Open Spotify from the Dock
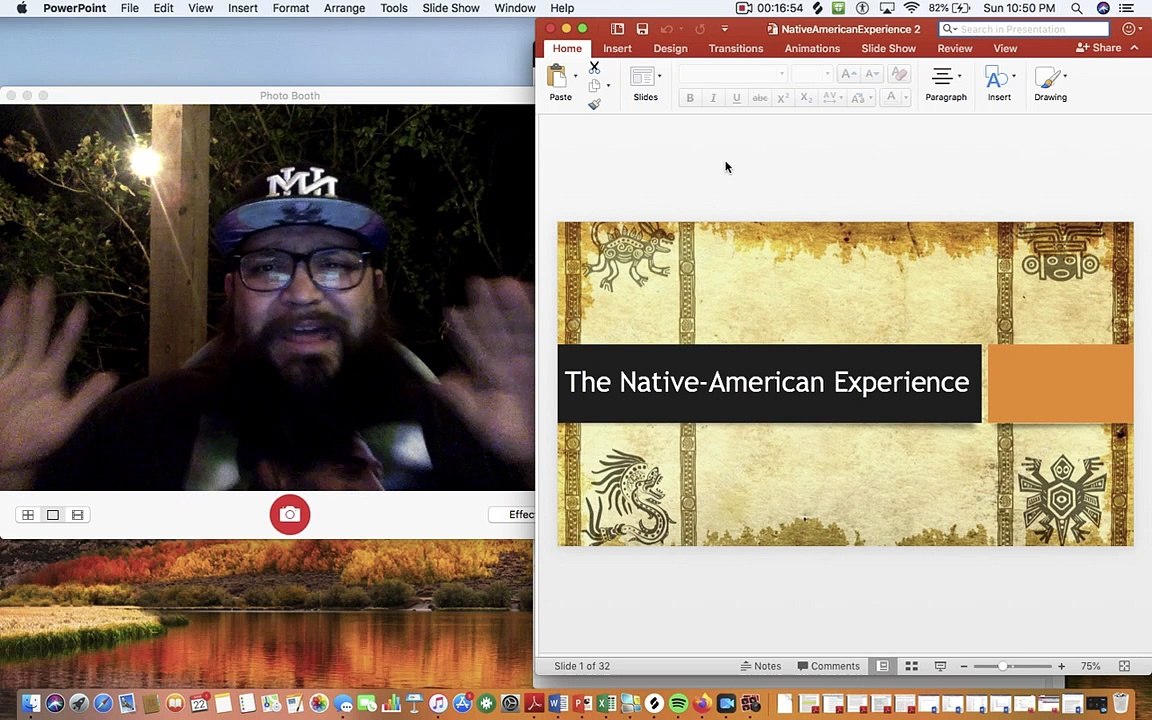 pos(678,704)
